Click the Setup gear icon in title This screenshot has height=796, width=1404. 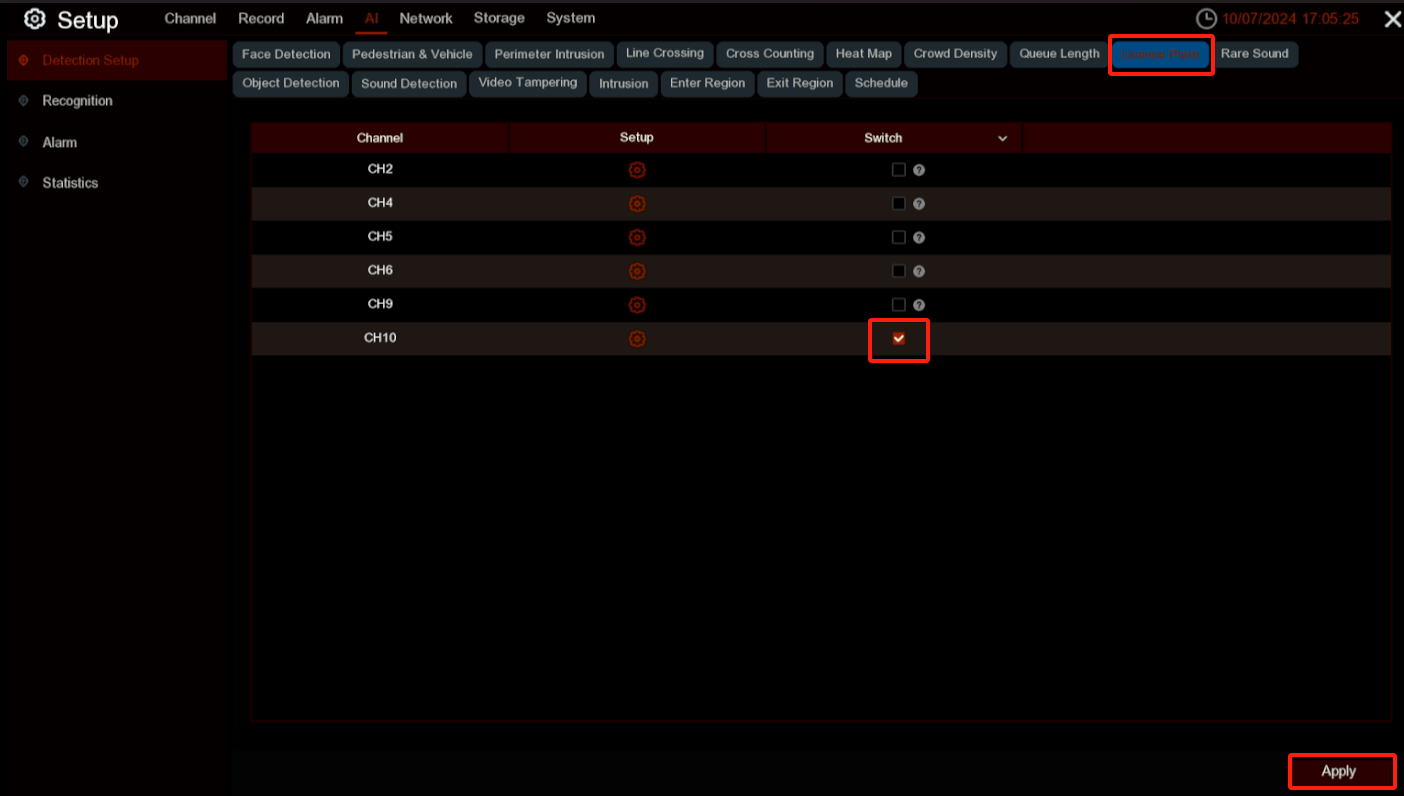[x=35, y=19]
